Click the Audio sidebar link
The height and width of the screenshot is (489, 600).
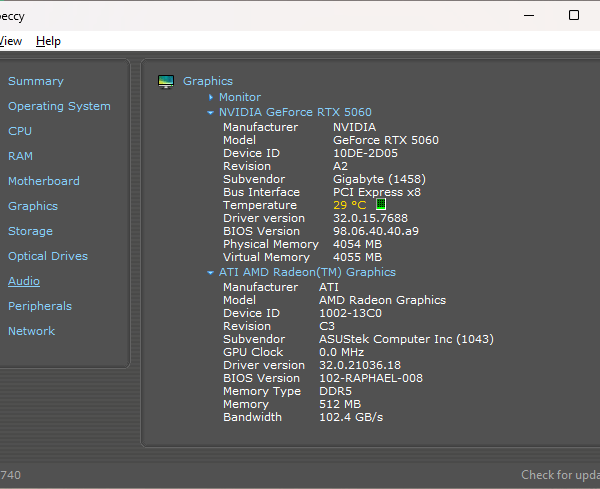pyautogui.click(x=24, y=281)
